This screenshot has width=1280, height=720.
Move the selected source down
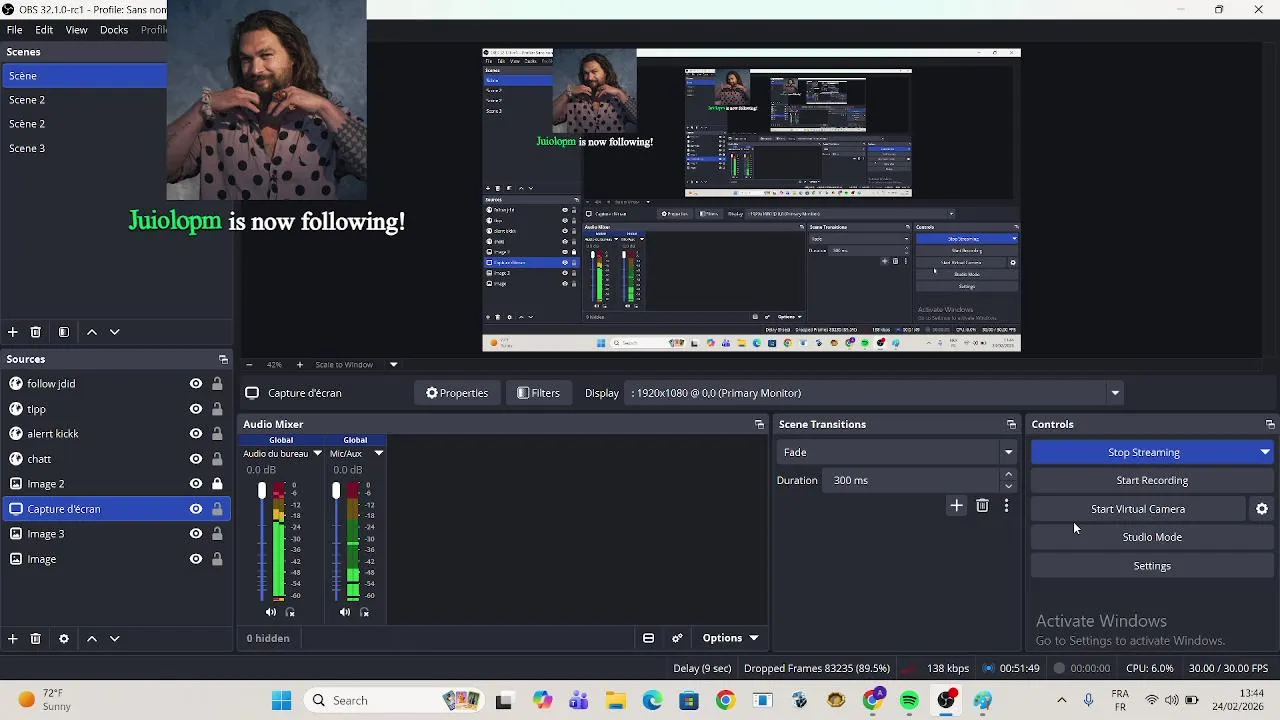pos(114,638)
